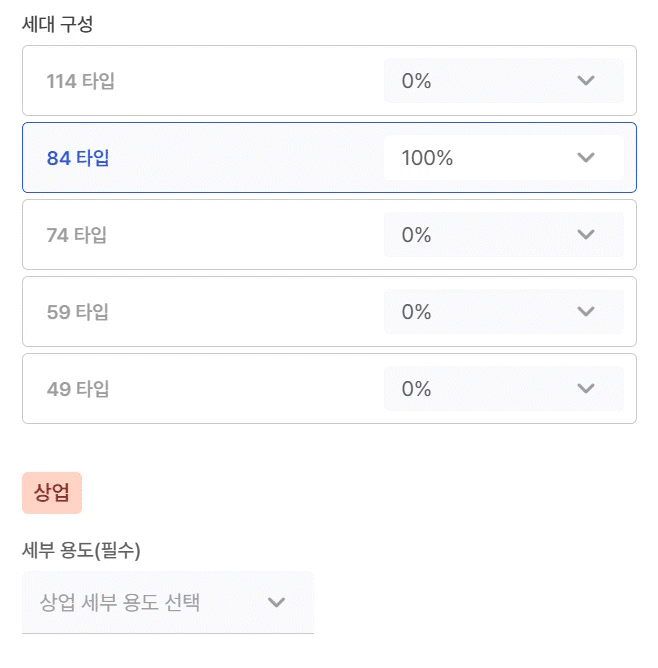Click the chevron icon in the 49 타입 row
Image resolution: width=658 pixels, height=668 pixels.
586,389
